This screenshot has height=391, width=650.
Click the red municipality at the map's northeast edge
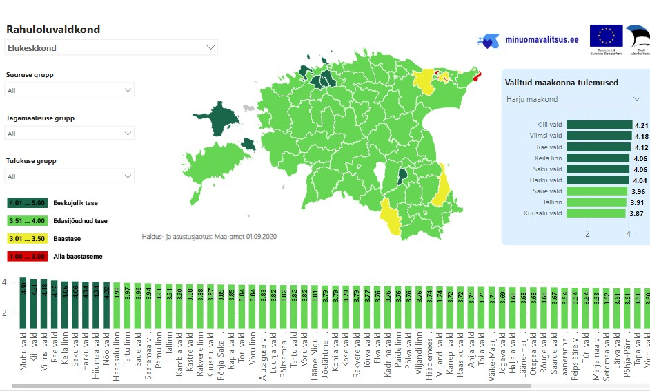[477, 76]
